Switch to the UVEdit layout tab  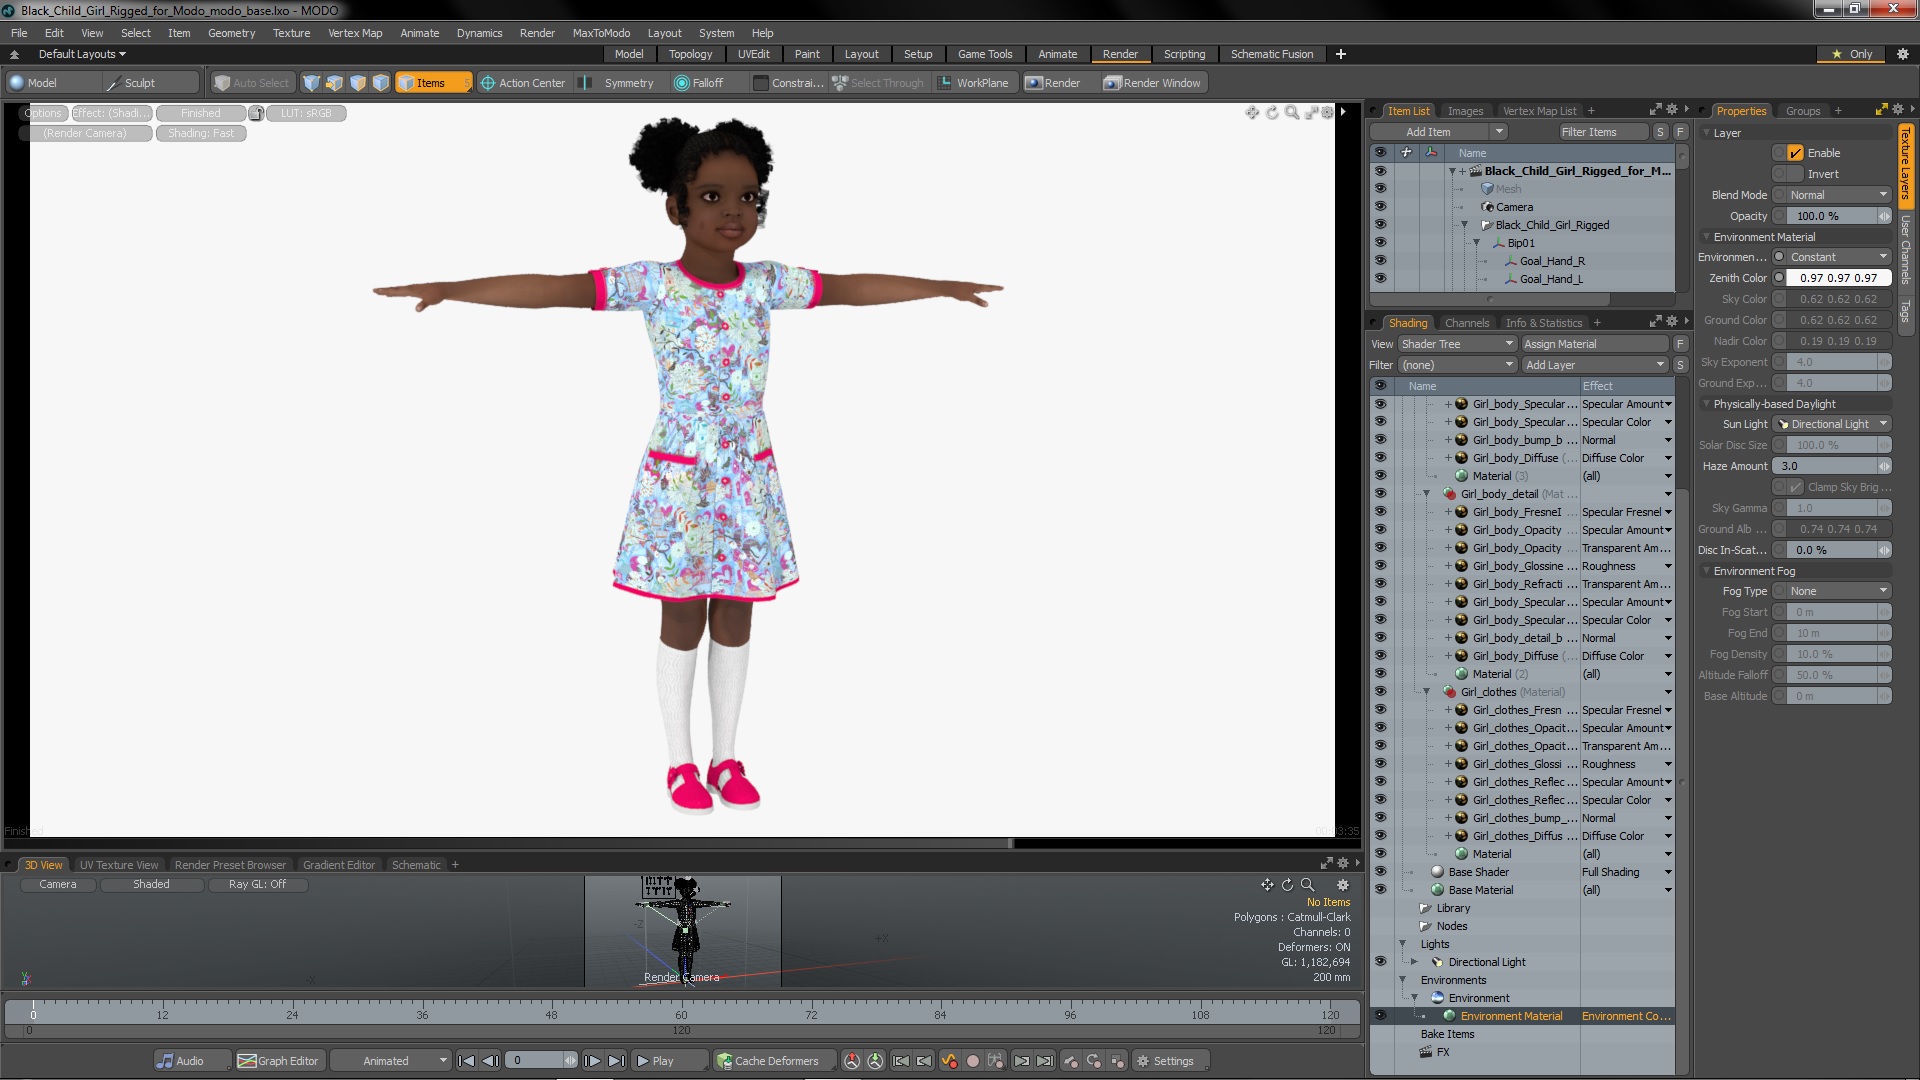(753, 54)
